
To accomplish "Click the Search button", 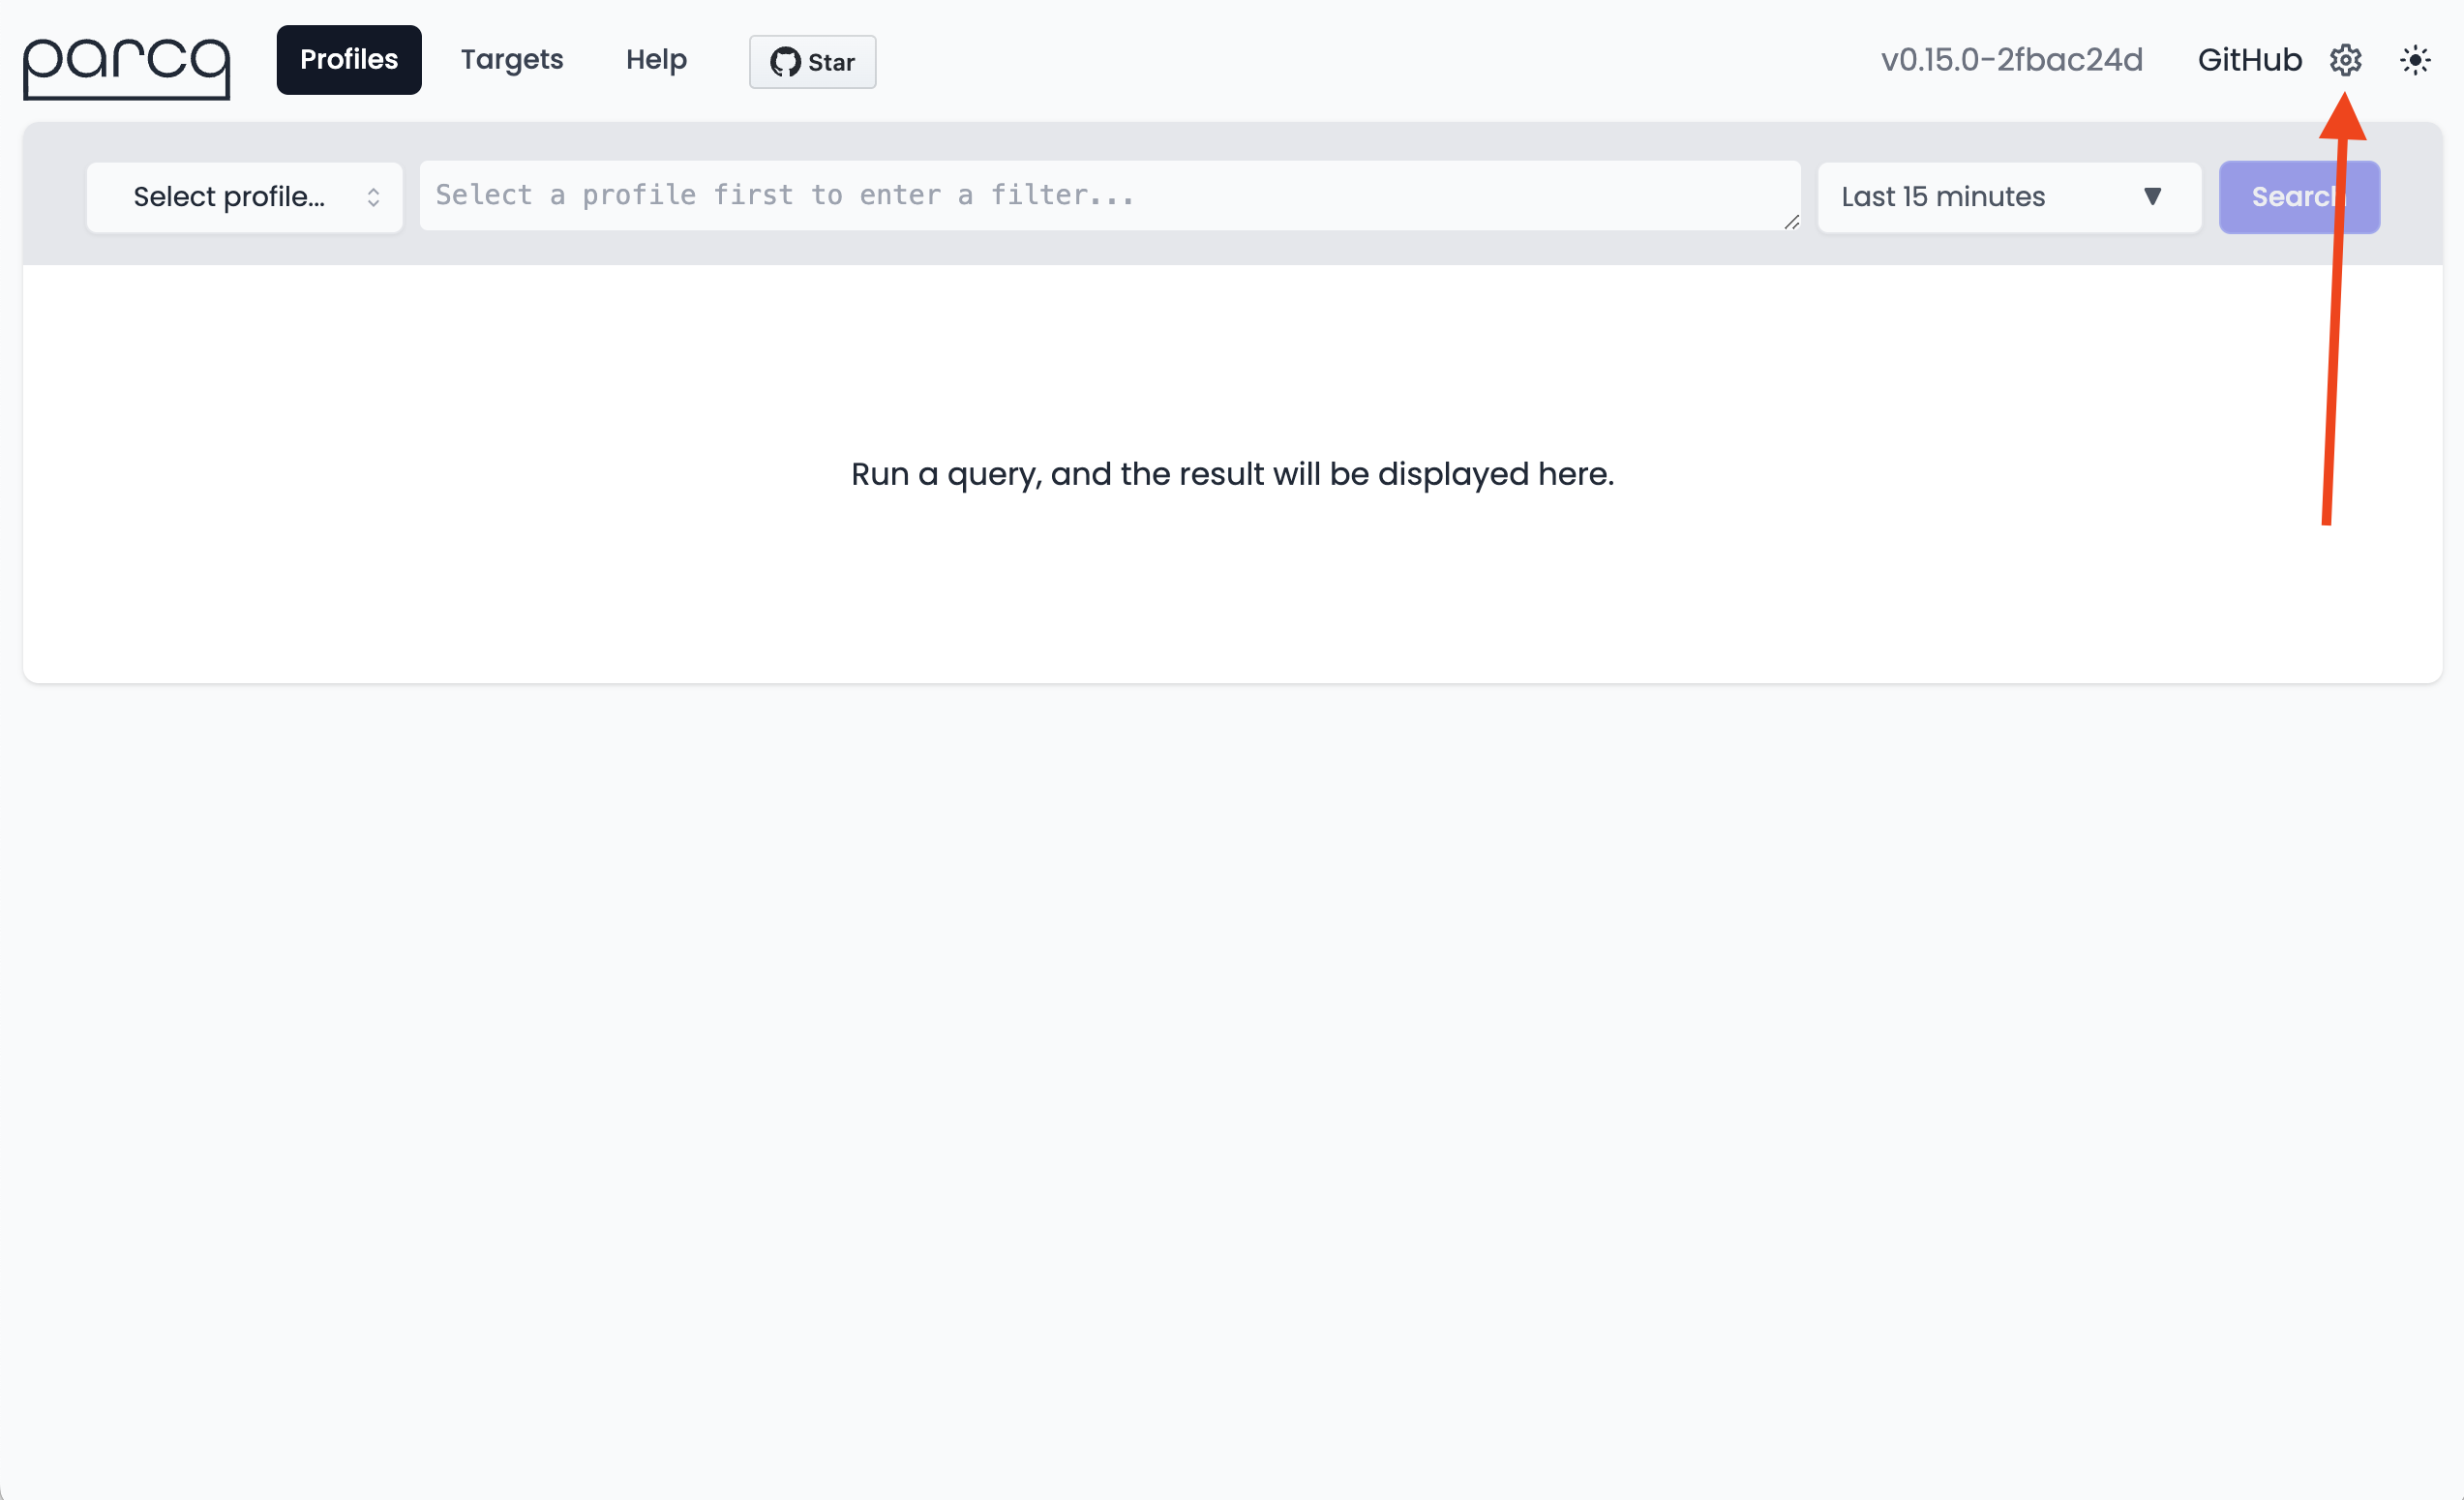I will click(x=2299, y=197).
